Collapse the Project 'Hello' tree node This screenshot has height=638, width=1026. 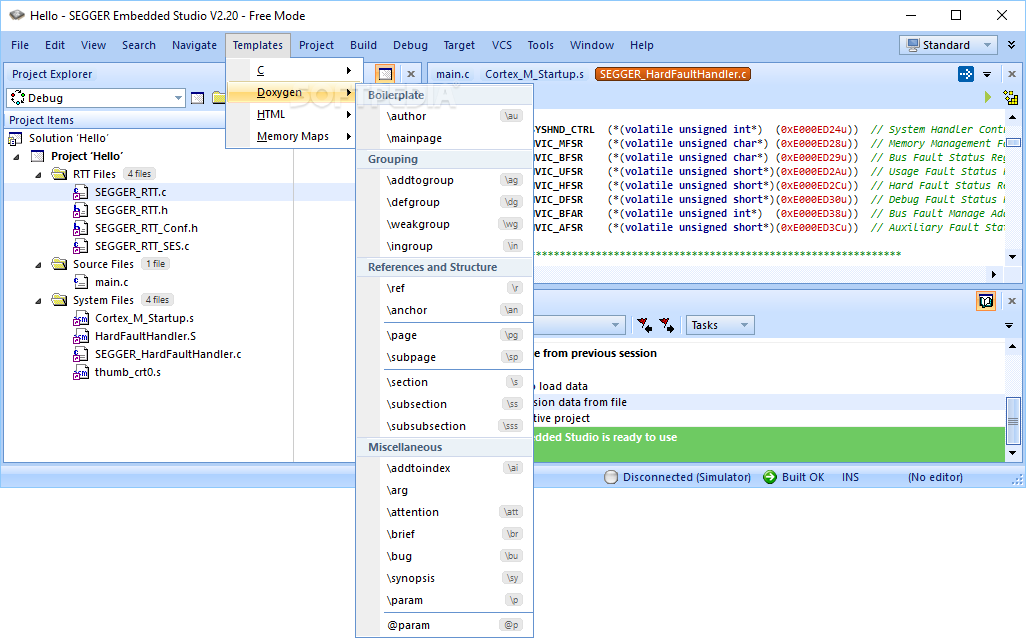(x=17, y=156)
